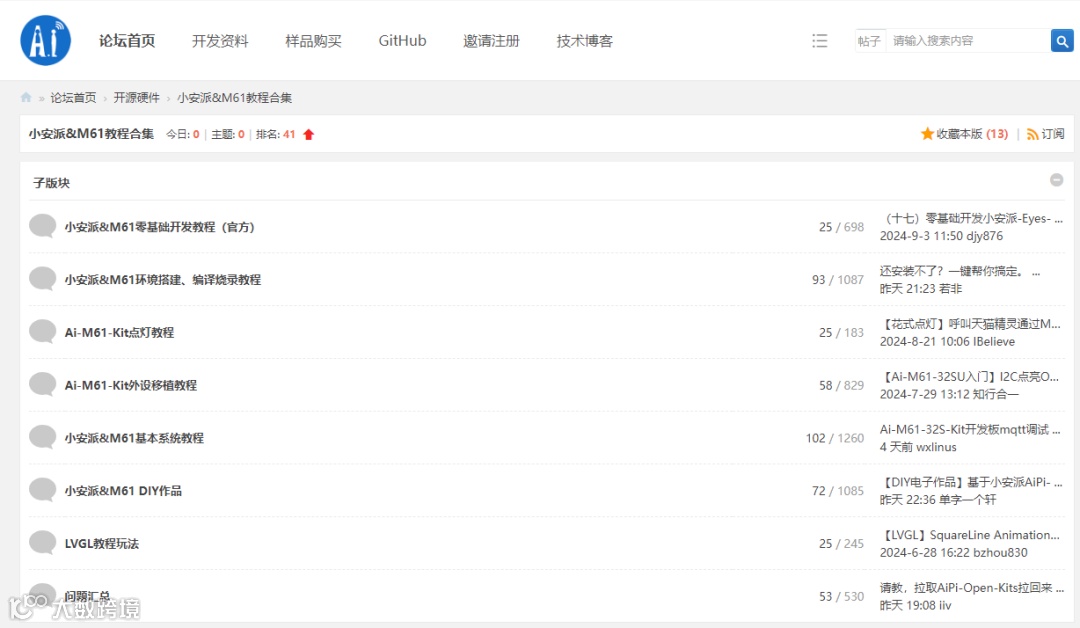Viewport: 1080px width, 628px height.
Task: Click the 子版块 section heading
Action: tap(52, 182)
